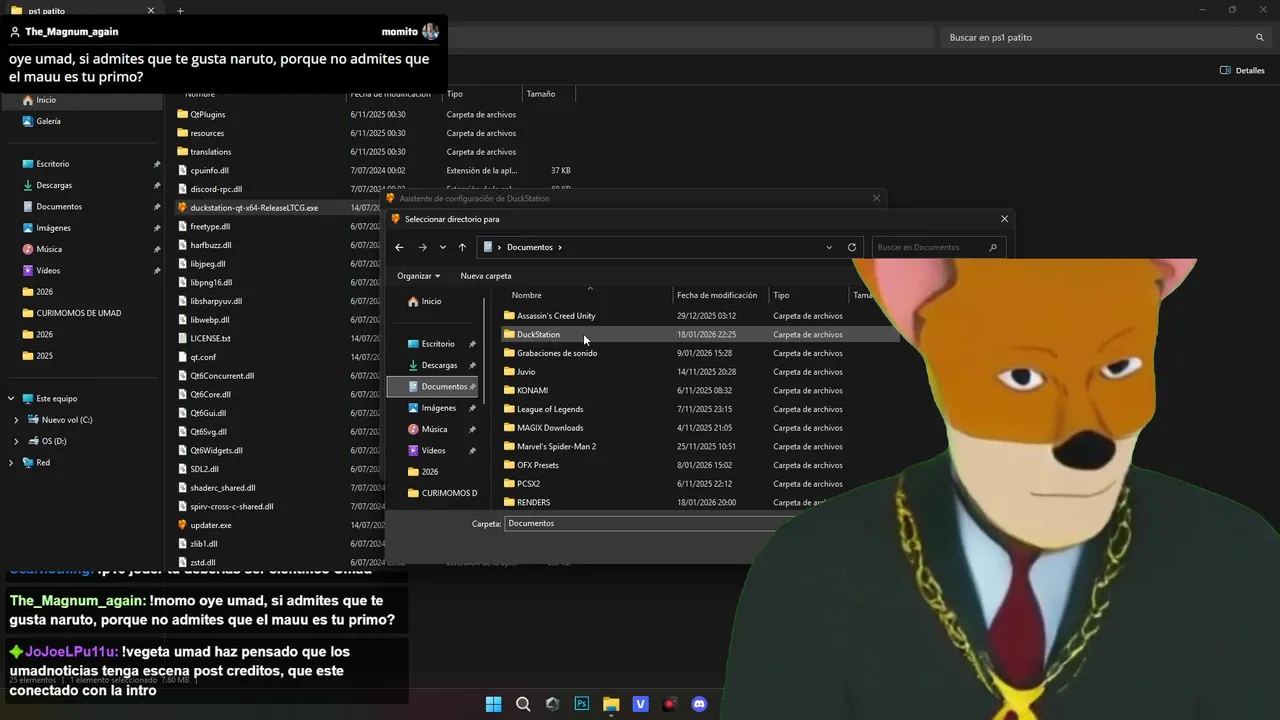Open the search icon in Explorer's Buscar box
This screenshot has width=1280, height=720.
click(1260, 37)
